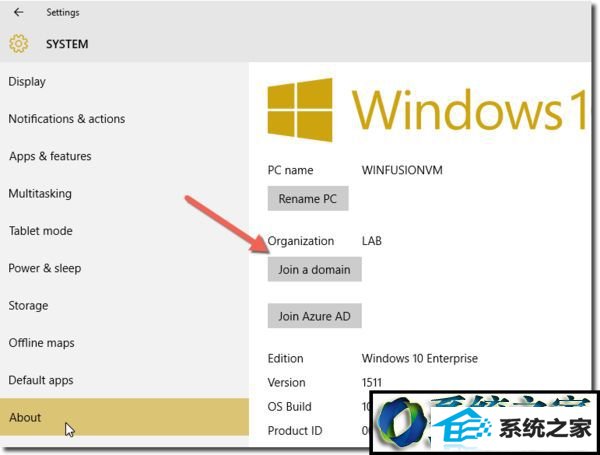Screen dimensions: 600x455
Task: Click the PC name label
Action: coord(290,170)
